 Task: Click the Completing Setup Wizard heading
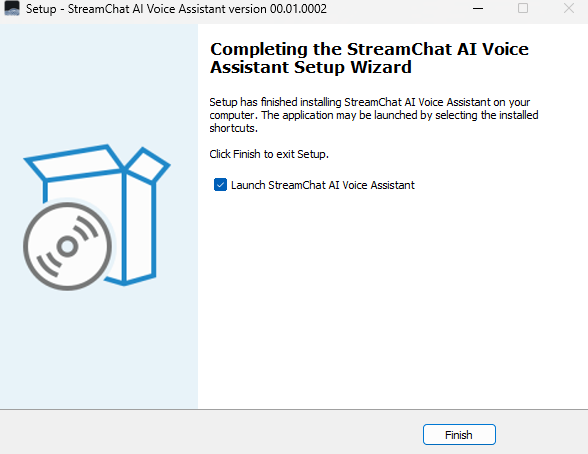point(369,58)
